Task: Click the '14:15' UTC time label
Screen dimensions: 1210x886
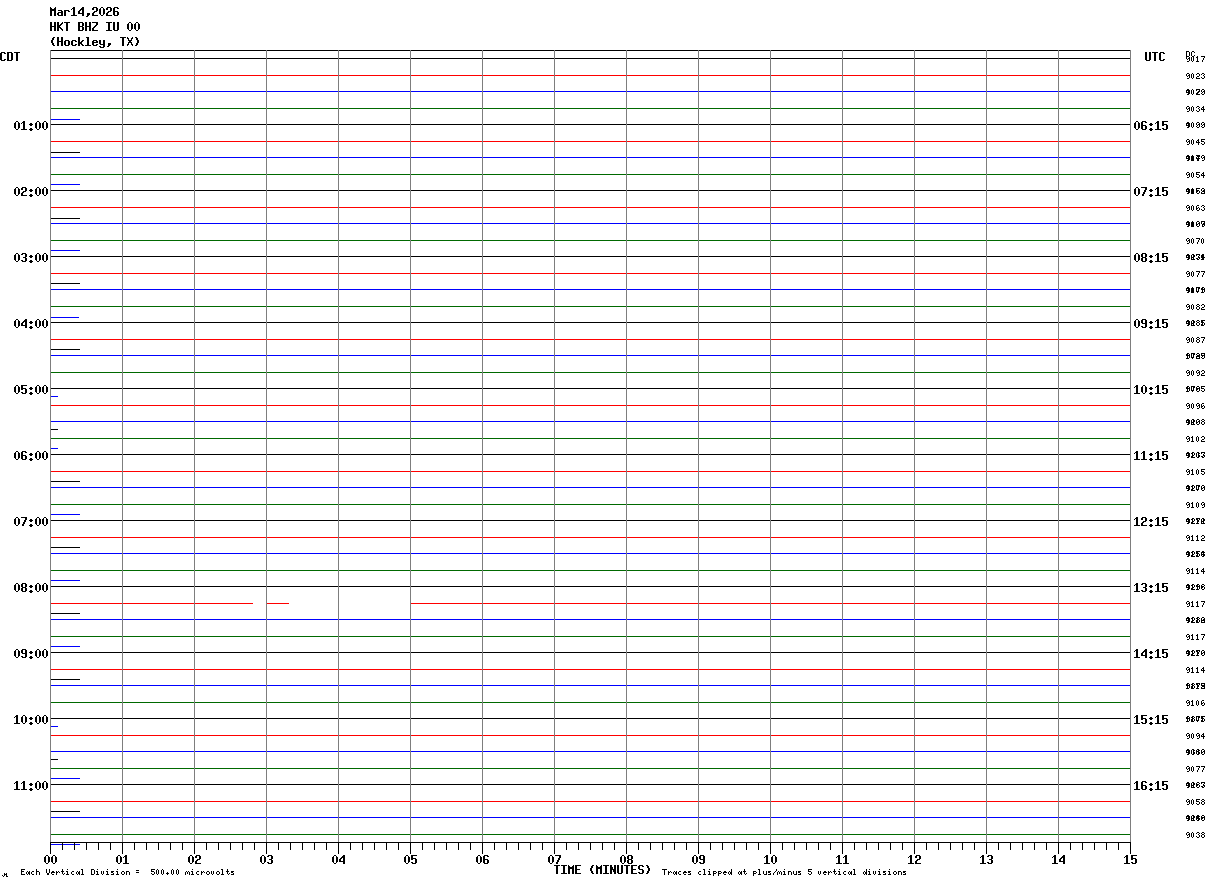Action: (1151, 654)
